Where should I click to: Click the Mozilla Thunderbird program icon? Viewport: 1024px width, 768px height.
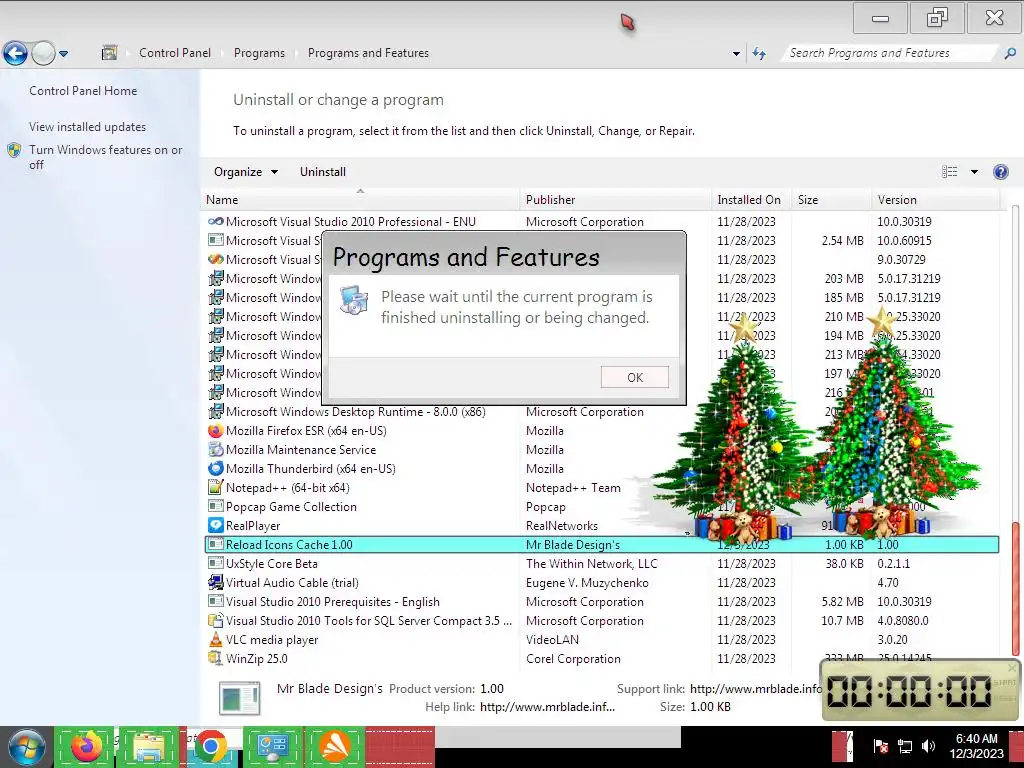(216, 469)
